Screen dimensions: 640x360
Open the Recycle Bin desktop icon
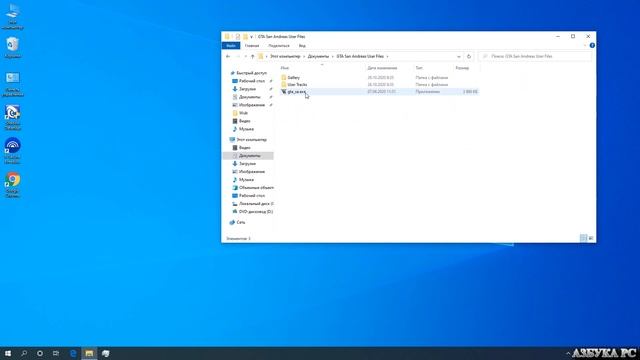(13, 47)
